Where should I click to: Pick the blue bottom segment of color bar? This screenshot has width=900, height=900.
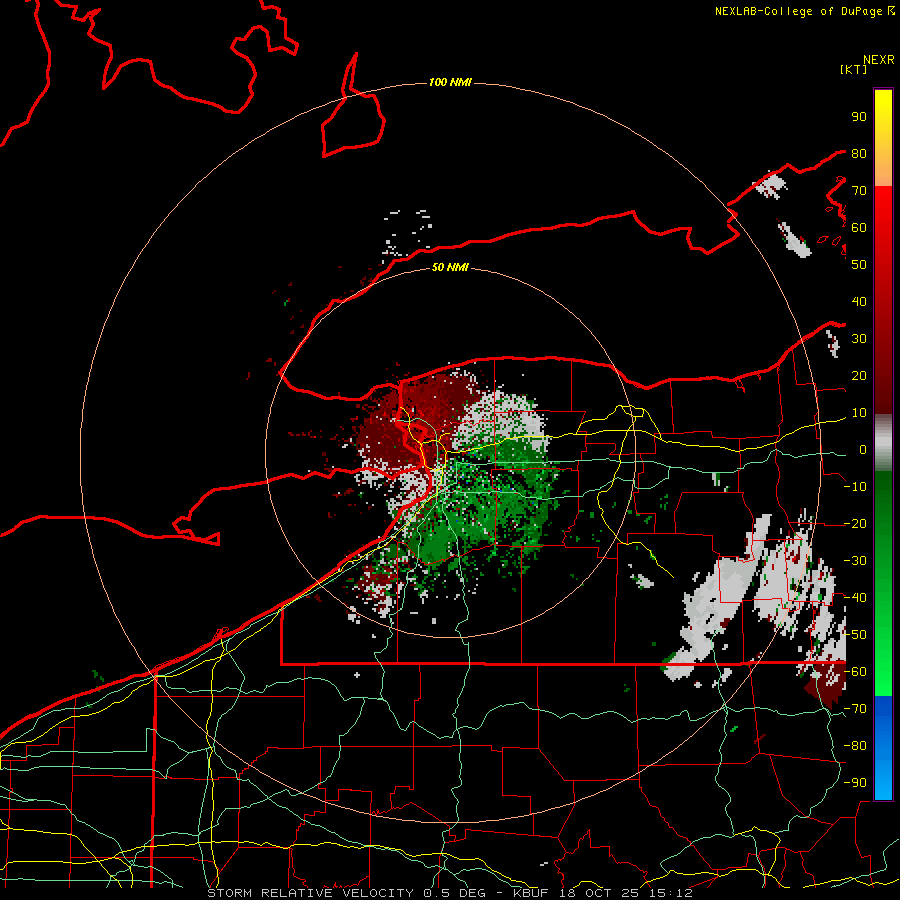click(x=883, y=747)
